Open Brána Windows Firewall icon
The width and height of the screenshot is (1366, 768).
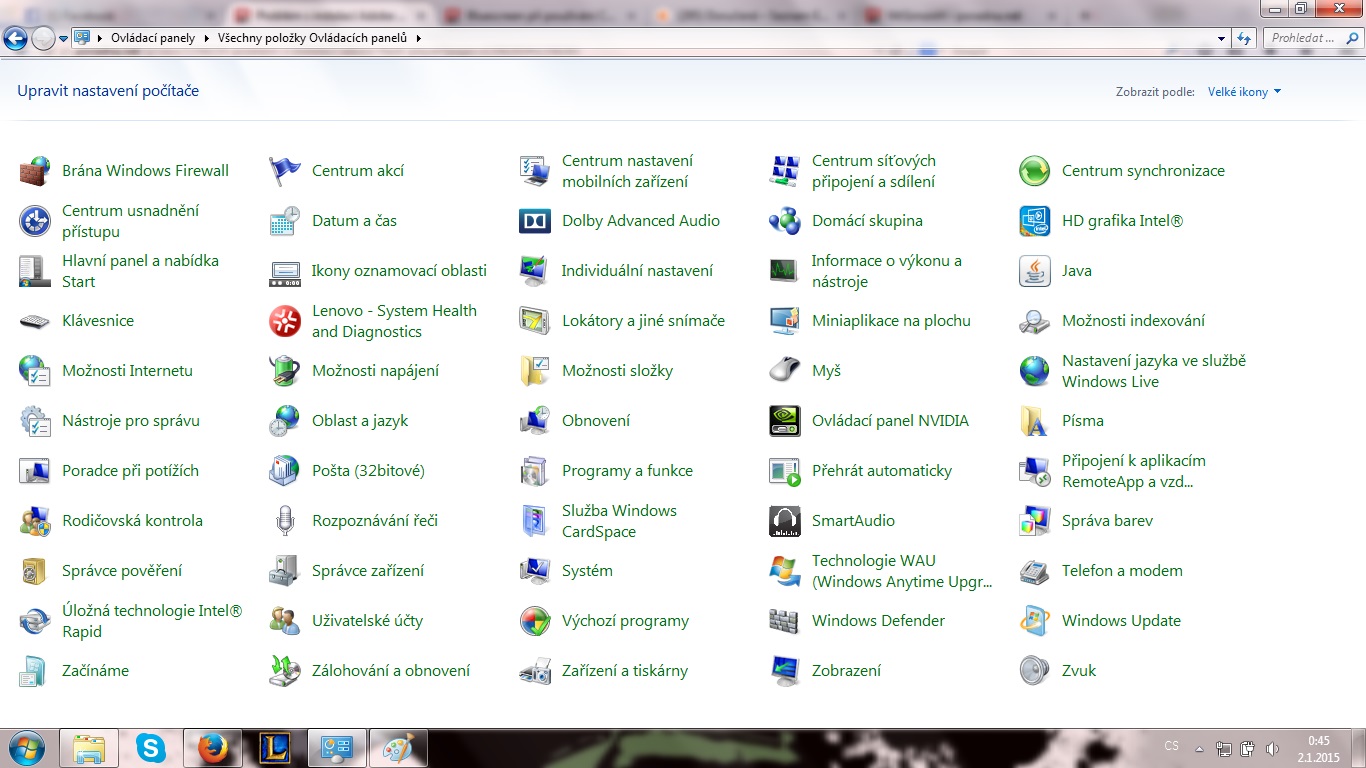coord(35,171)
